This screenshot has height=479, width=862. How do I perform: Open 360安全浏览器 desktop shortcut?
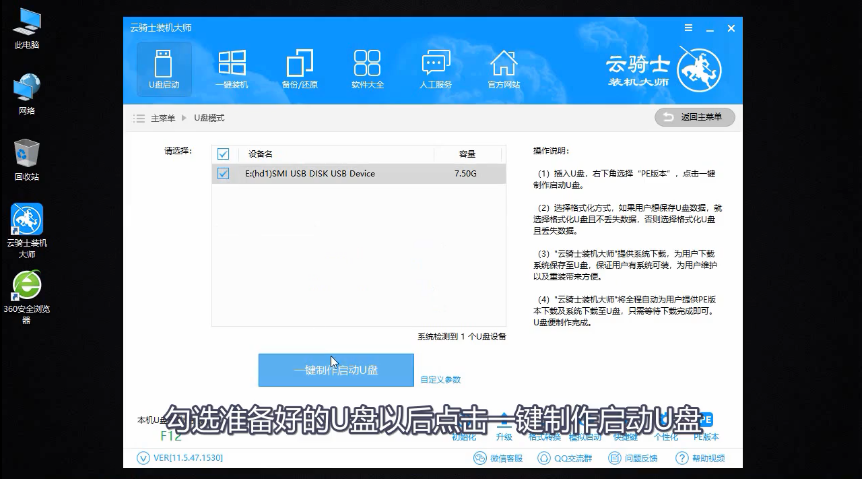[x=27, y=297]
